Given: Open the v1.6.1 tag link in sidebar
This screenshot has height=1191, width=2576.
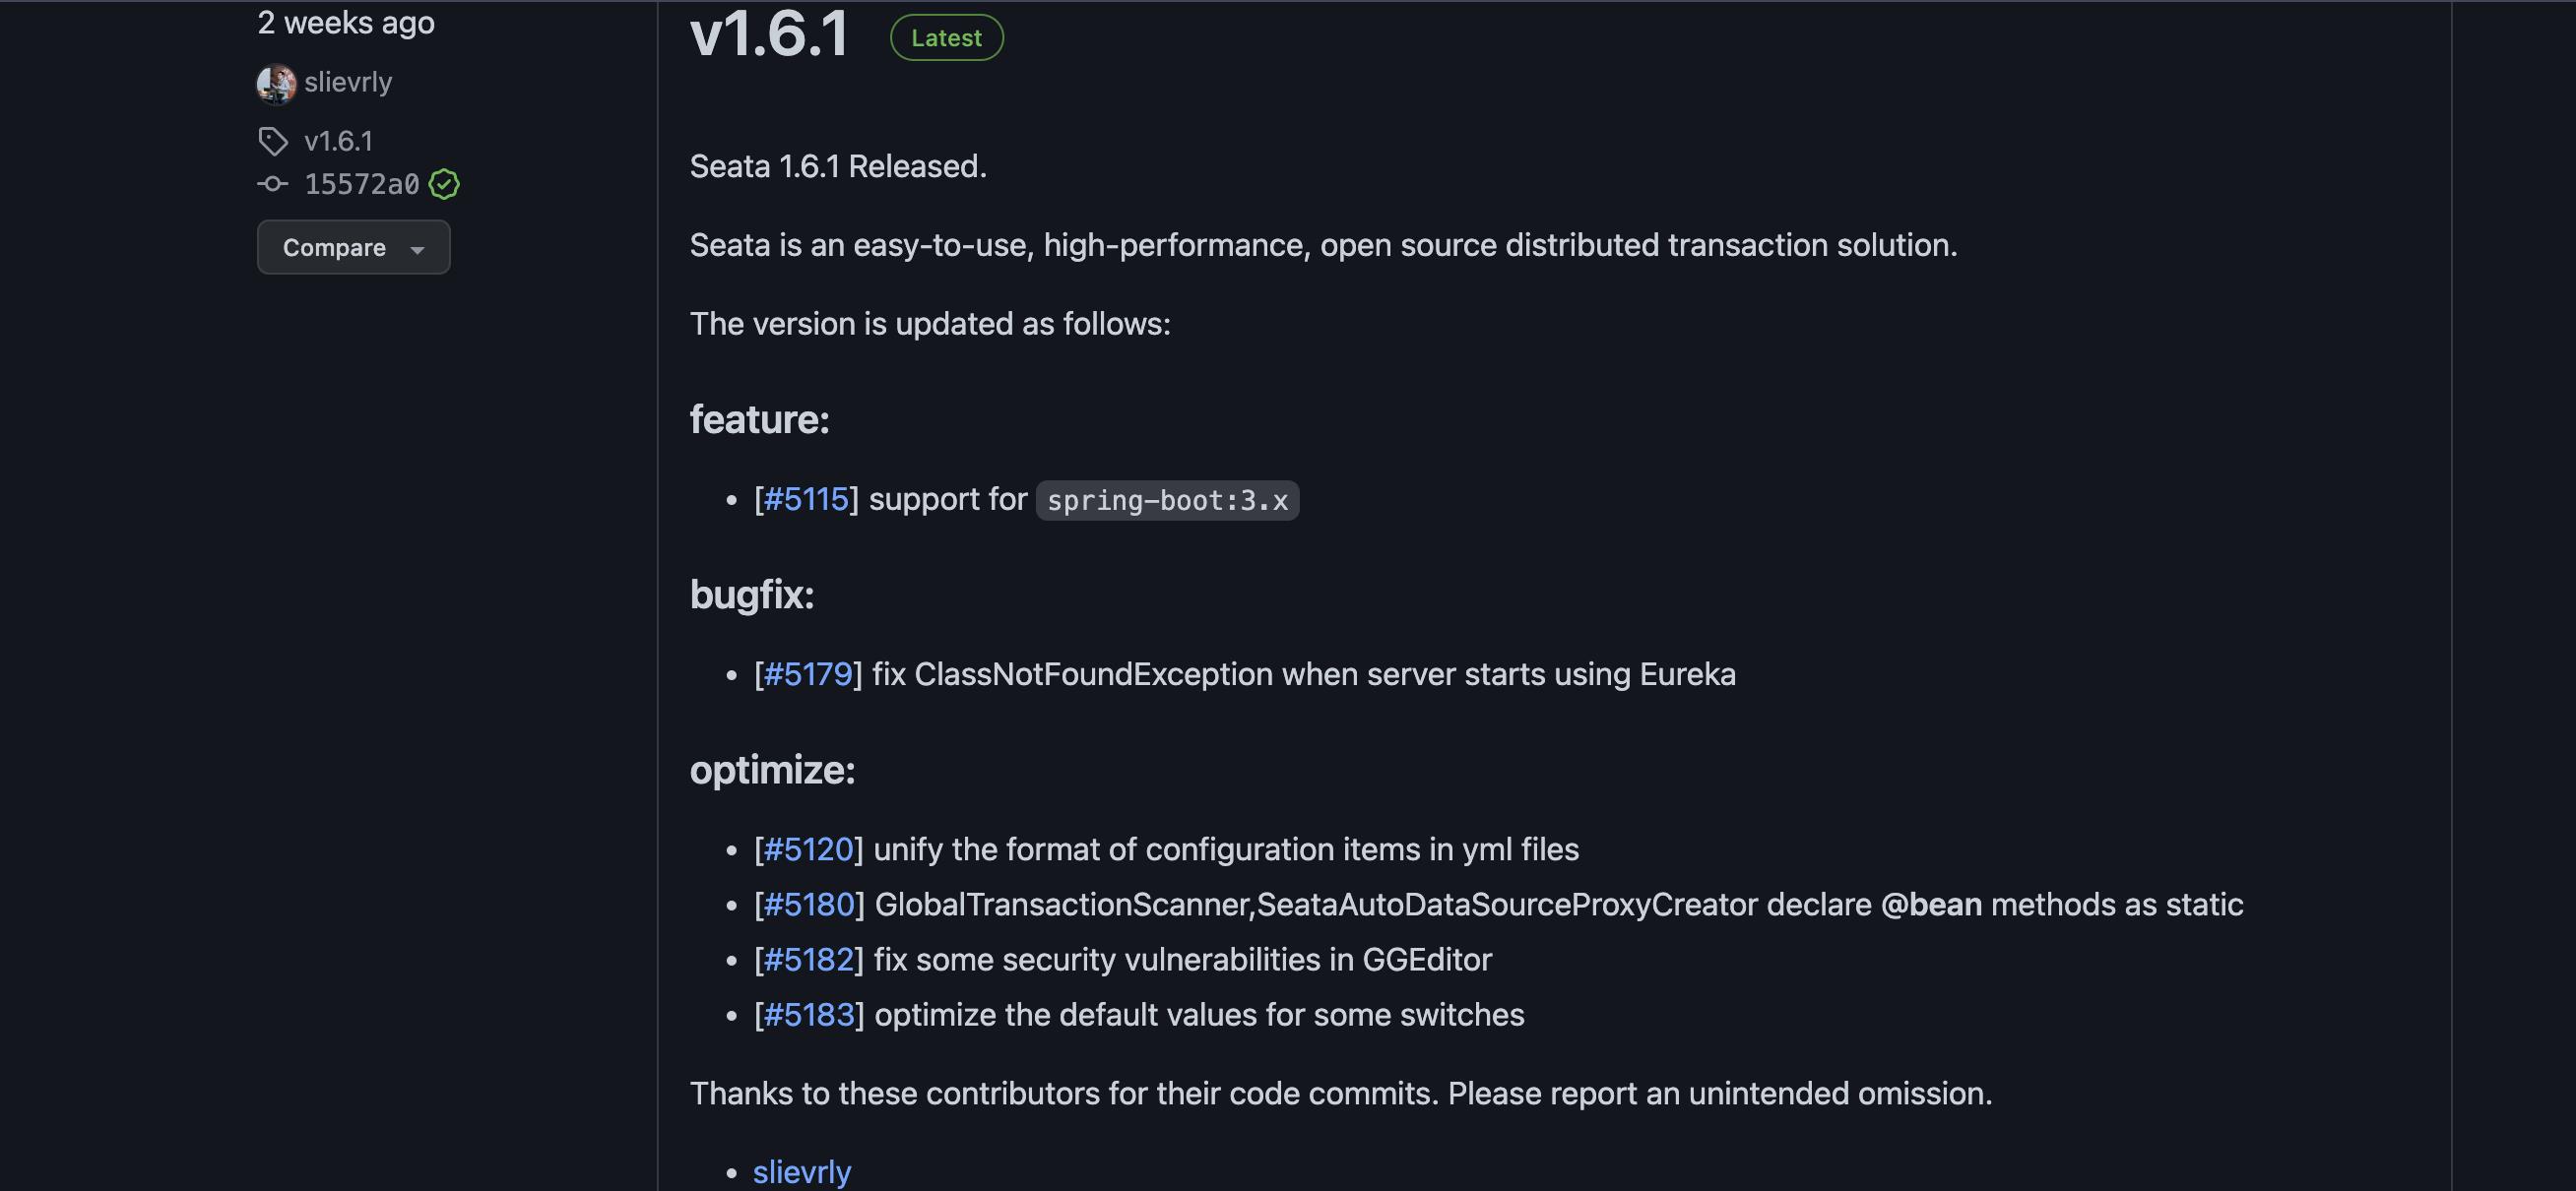Looking at the screenshot, I should pyautogui.click(x=339, y=141).
